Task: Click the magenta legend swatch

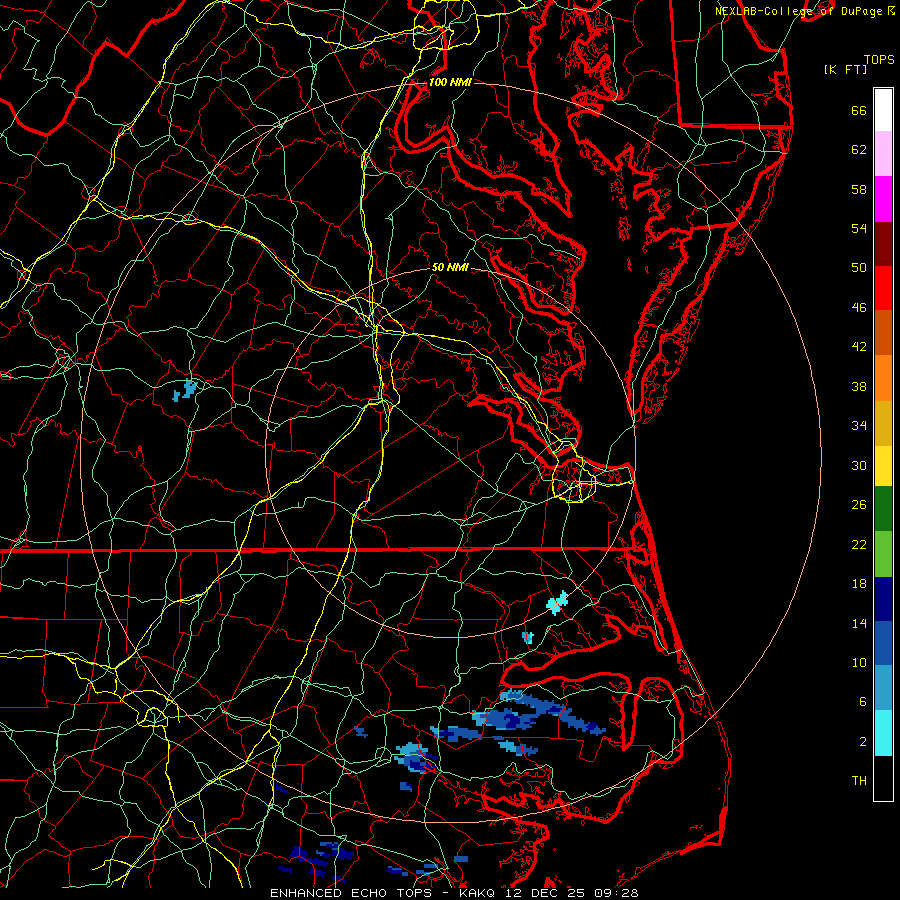Action: pyautogui.click(x=883, y=199)
